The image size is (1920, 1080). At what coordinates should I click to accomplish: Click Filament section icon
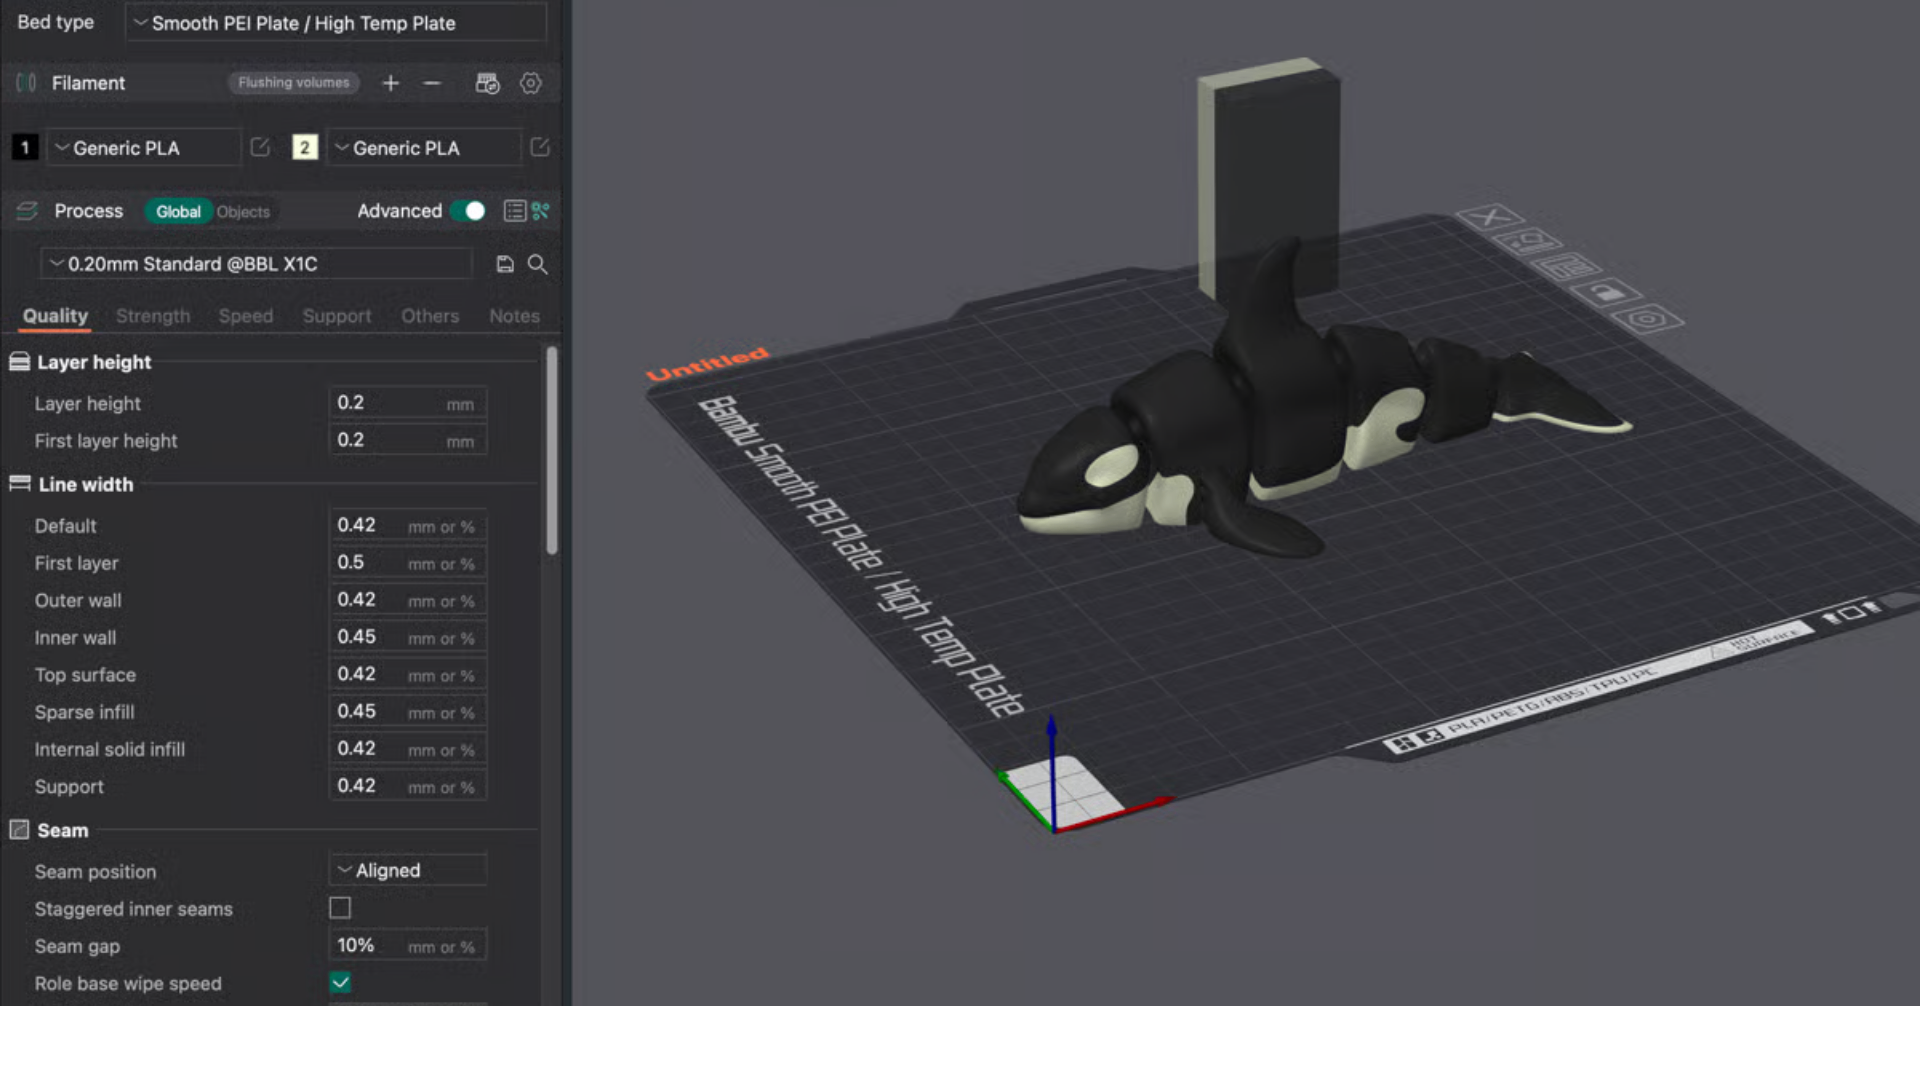[x=26, y=83]
